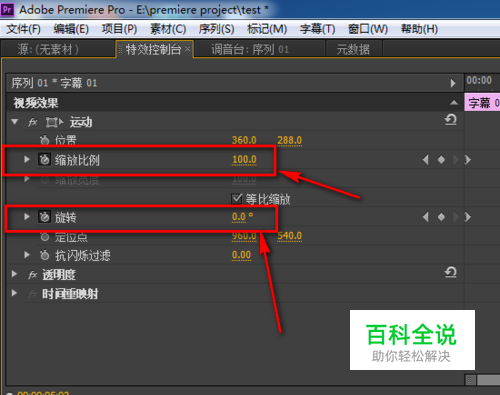Expand the Scale (缩放比例) property
The image size is (500, 395).
27,160
